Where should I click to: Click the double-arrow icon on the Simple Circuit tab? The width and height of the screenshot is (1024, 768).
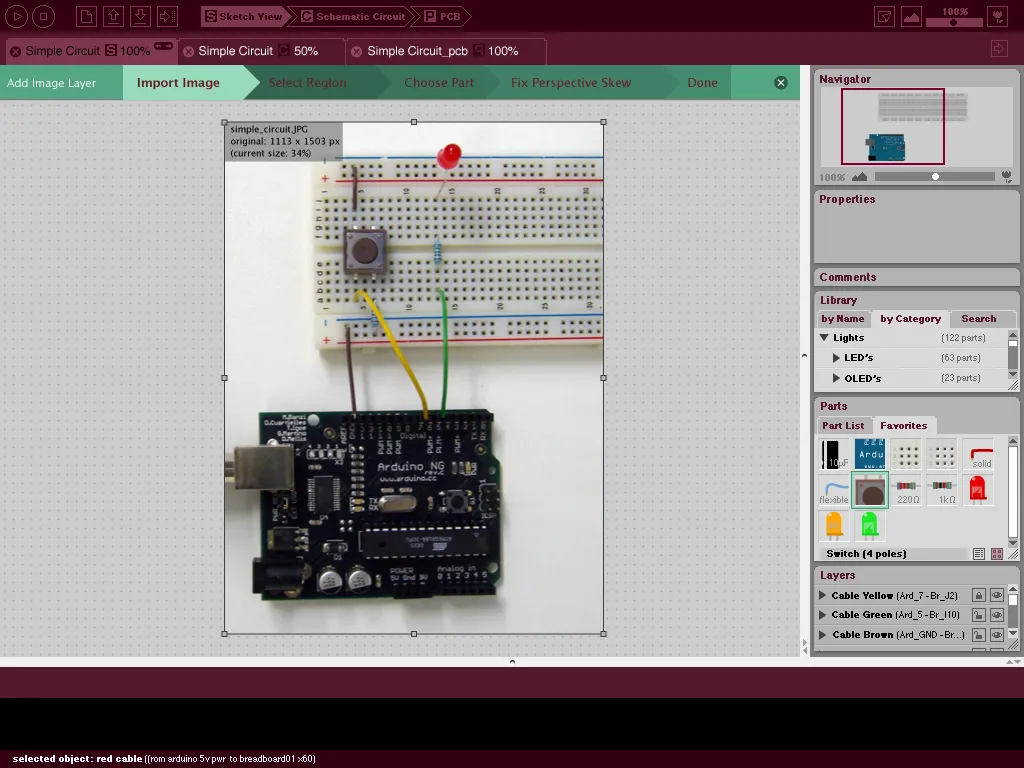point(163,46)
